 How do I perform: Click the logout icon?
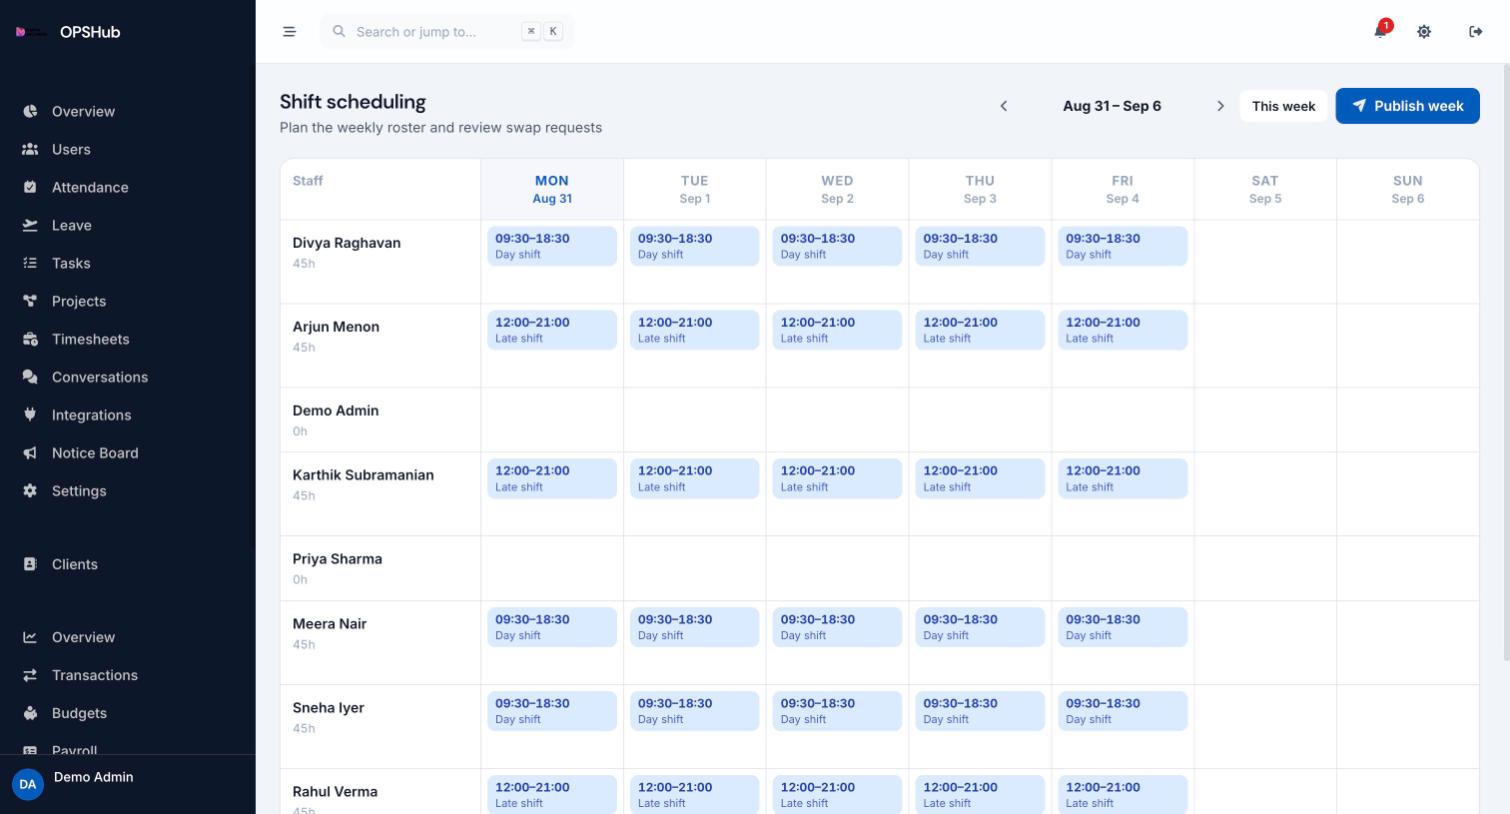pyautogui.click(x=1475, y=32)
